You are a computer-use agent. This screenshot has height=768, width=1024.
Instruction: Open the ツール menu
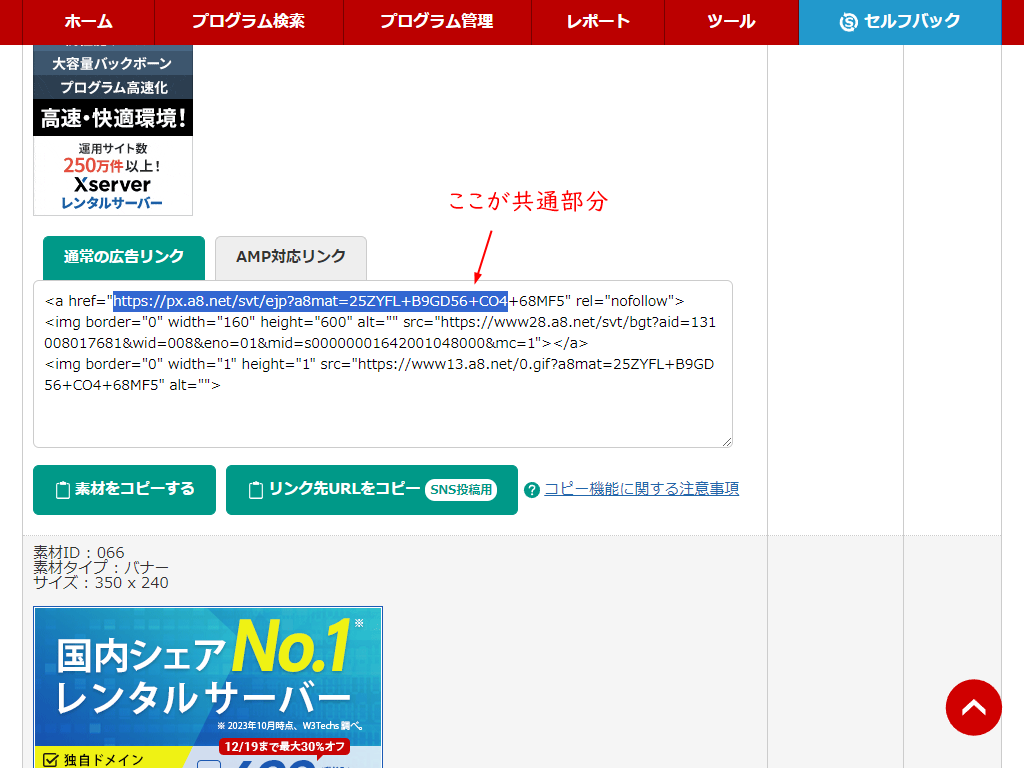click(x=731, y=21)
